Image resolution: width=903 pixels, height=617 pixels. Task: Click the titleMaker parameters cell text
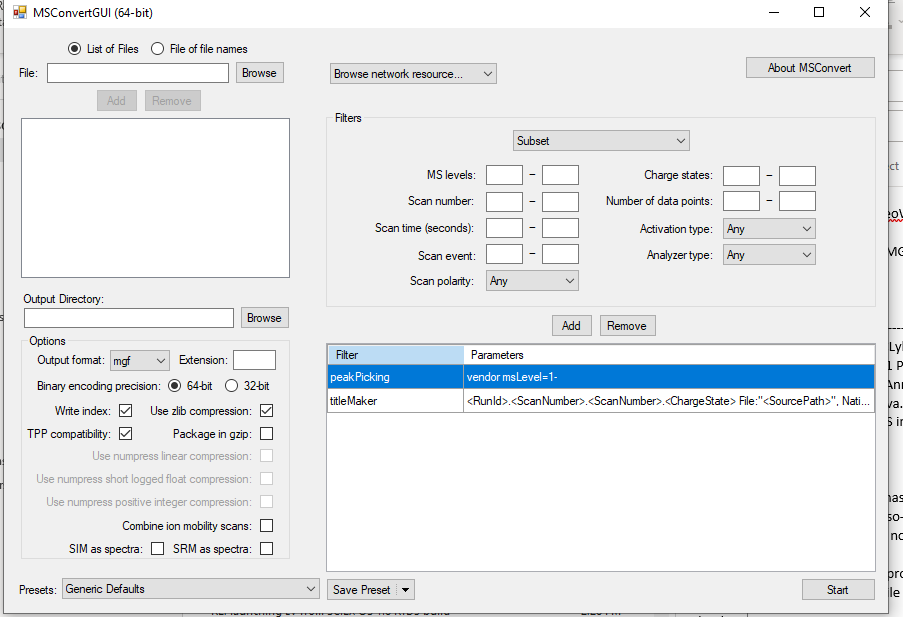[668, 401]
